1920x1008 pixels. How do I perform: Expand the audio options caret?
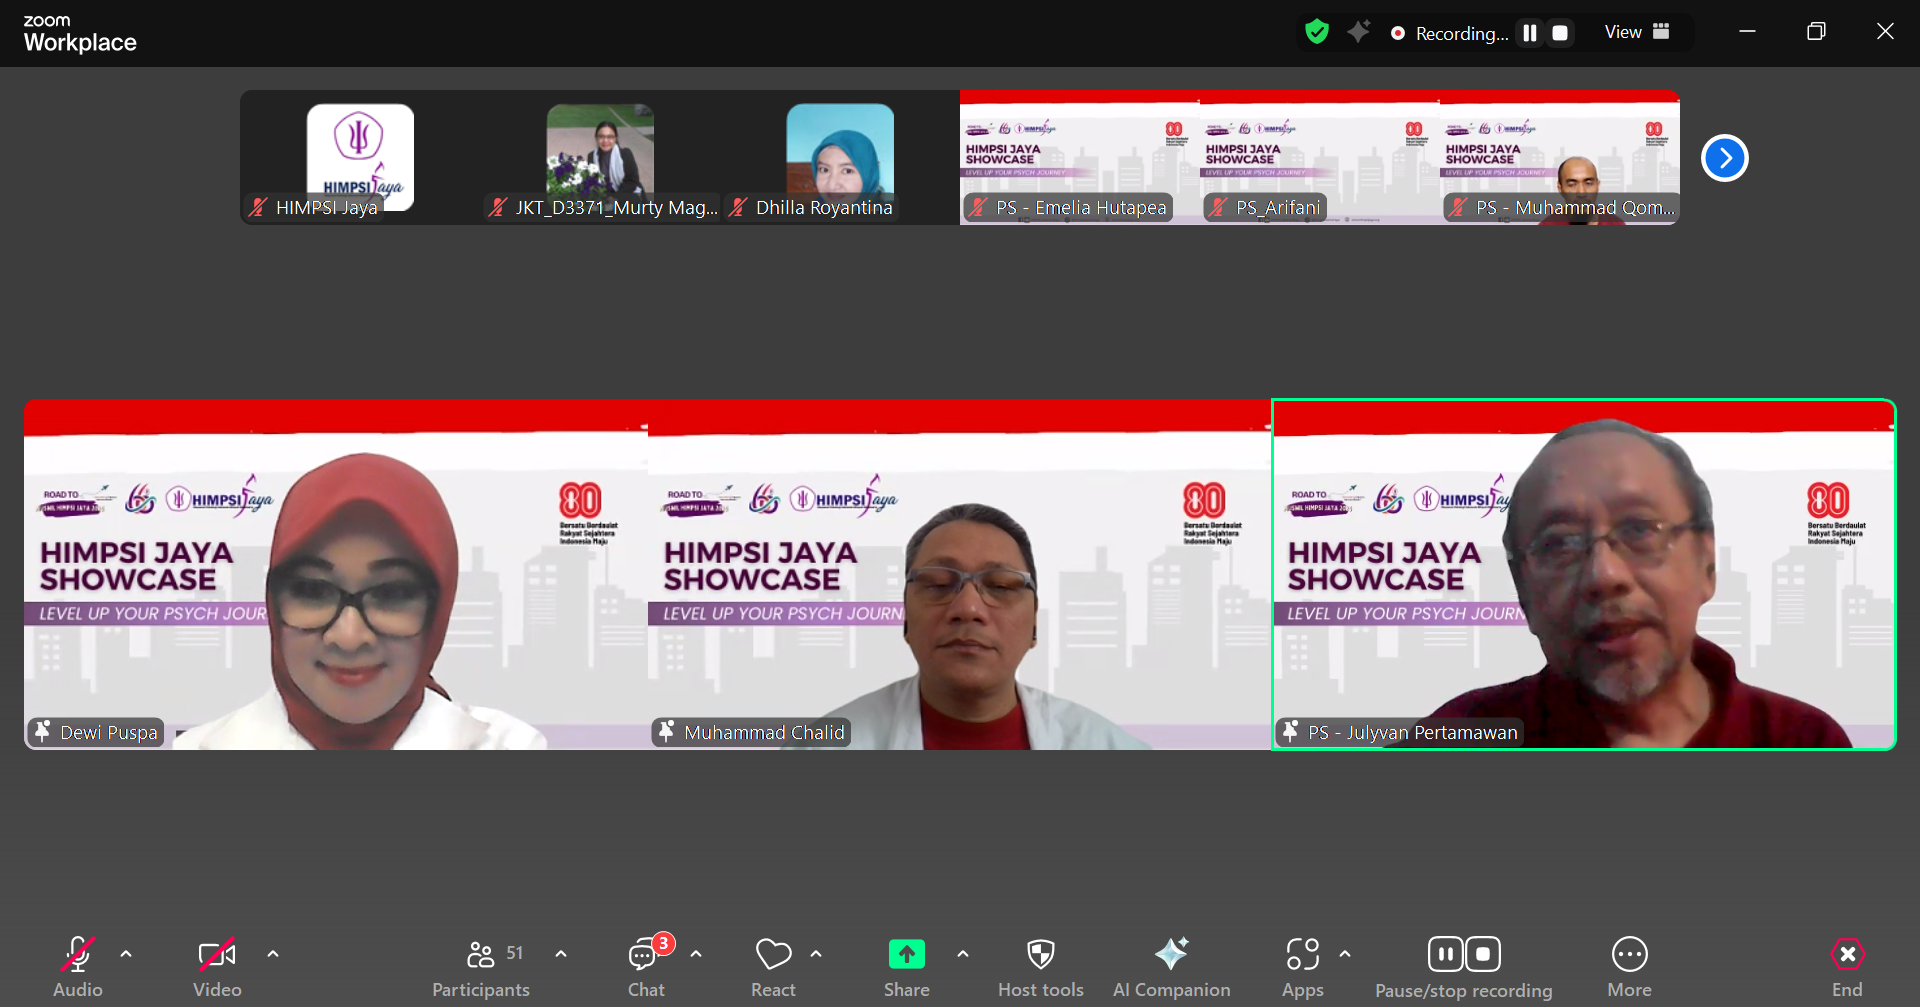click(x=126, y=954)
